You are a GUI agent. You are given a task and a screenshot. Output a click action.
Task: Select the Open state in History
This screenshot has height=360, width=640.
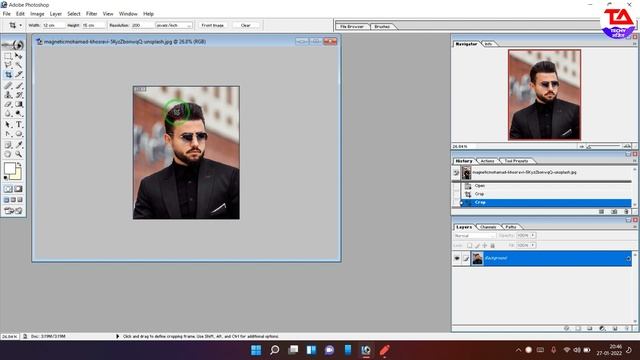(x=546, y=186)
